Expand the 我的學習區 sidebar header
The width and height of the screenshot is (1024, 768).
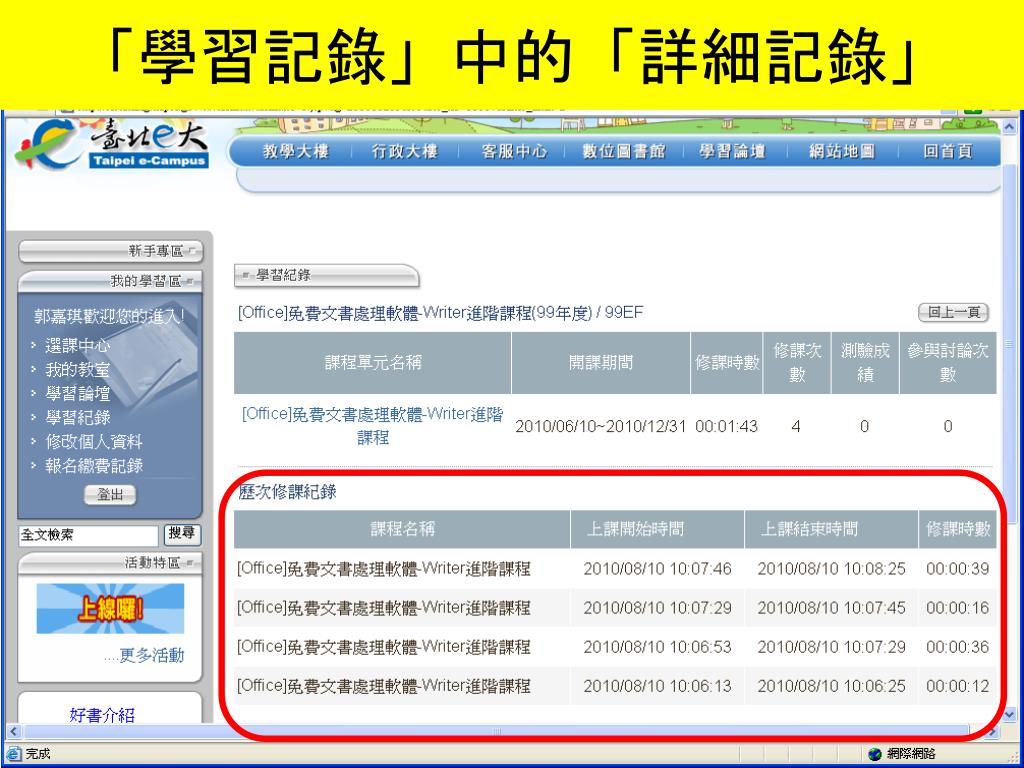pyautogui.click(x=110, y=281)
